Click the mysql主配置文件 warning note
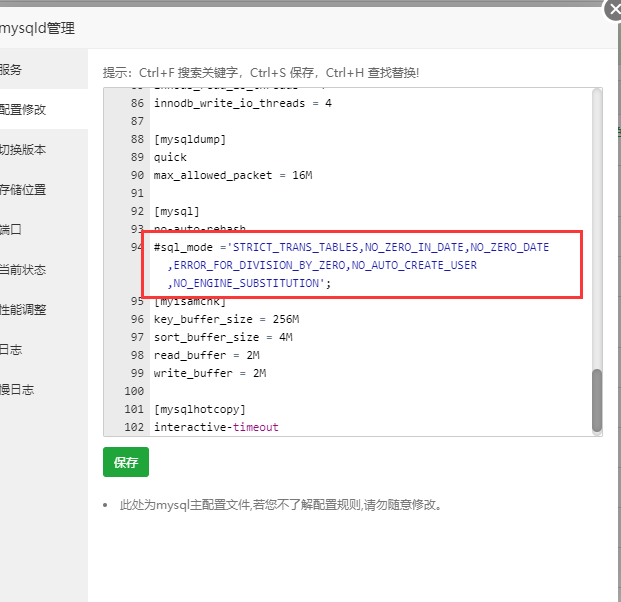 (281, 505)
